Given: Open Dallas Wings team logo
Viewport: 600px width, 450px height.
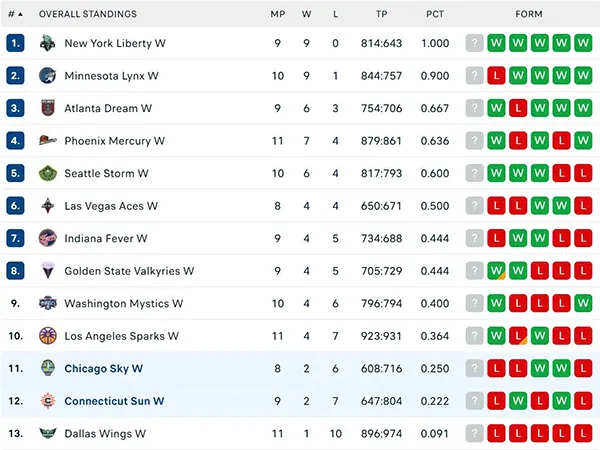Looking at the screenshot, I should click(x=48, y=434).
